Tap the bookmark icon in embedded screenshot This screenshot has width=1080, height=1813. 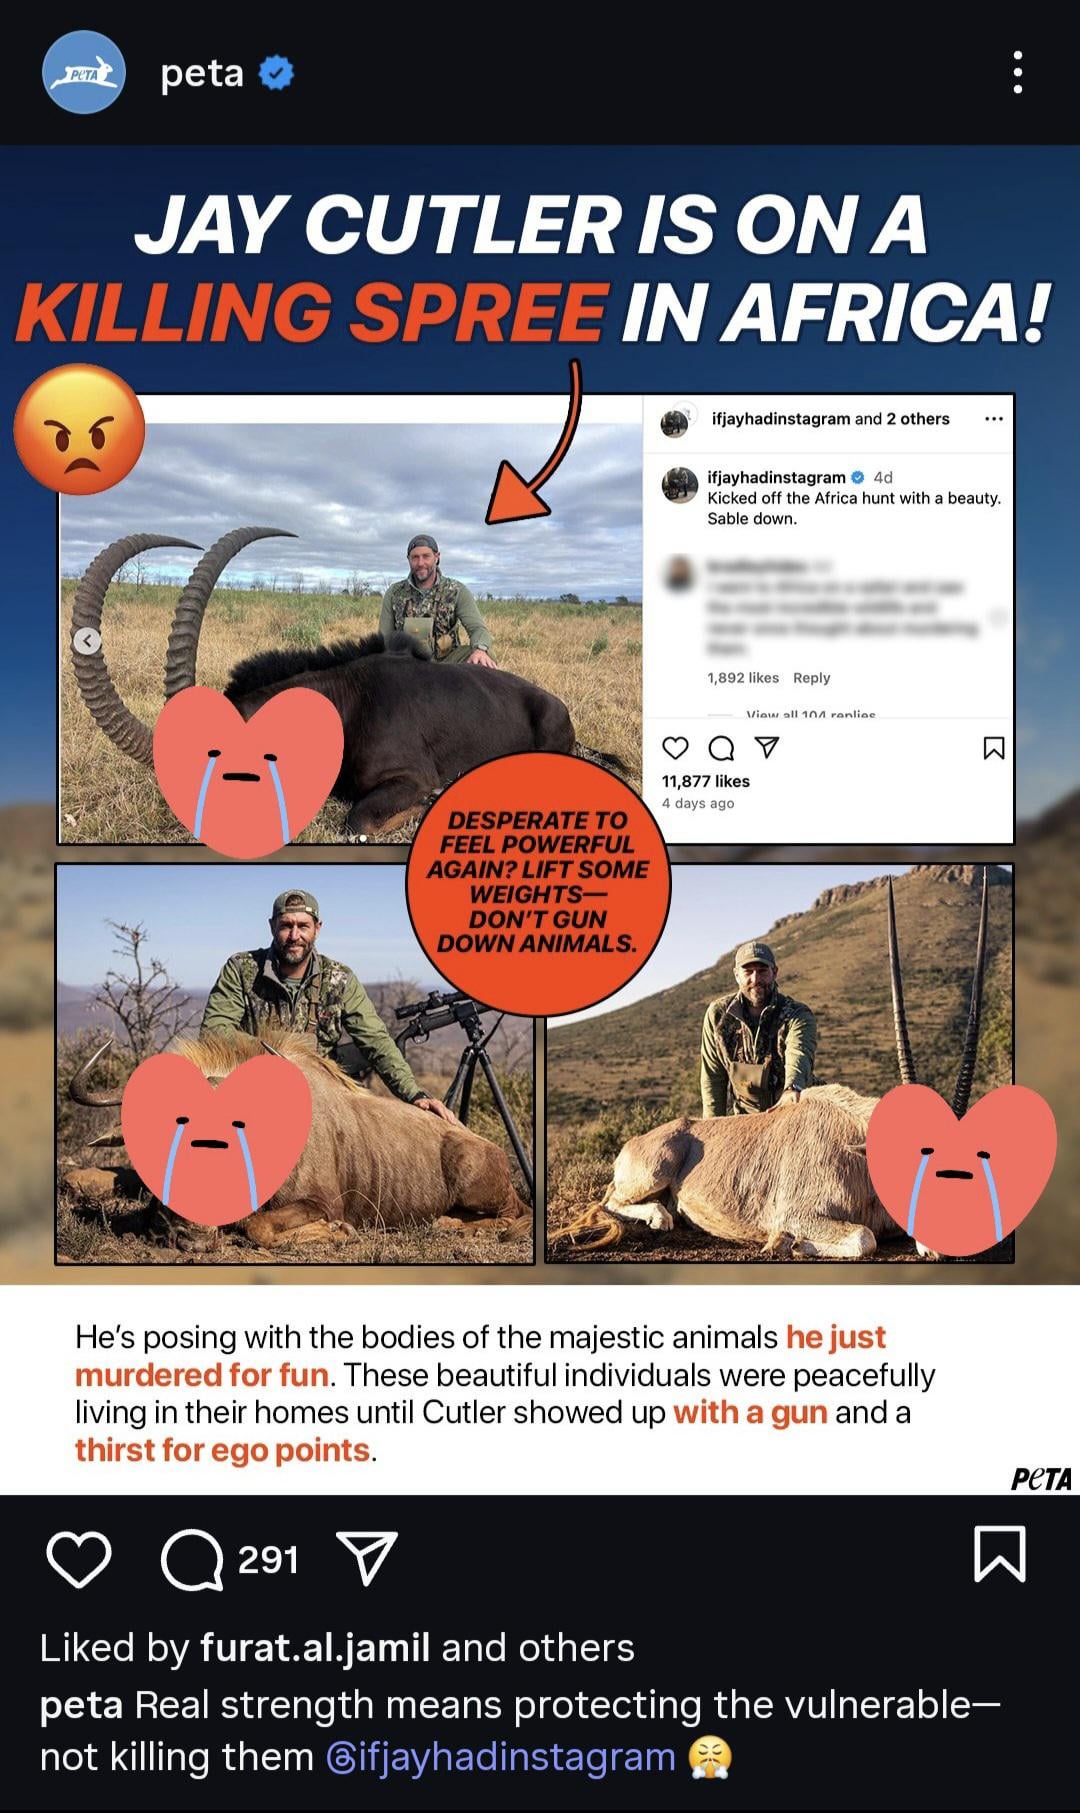click(994, 748)
